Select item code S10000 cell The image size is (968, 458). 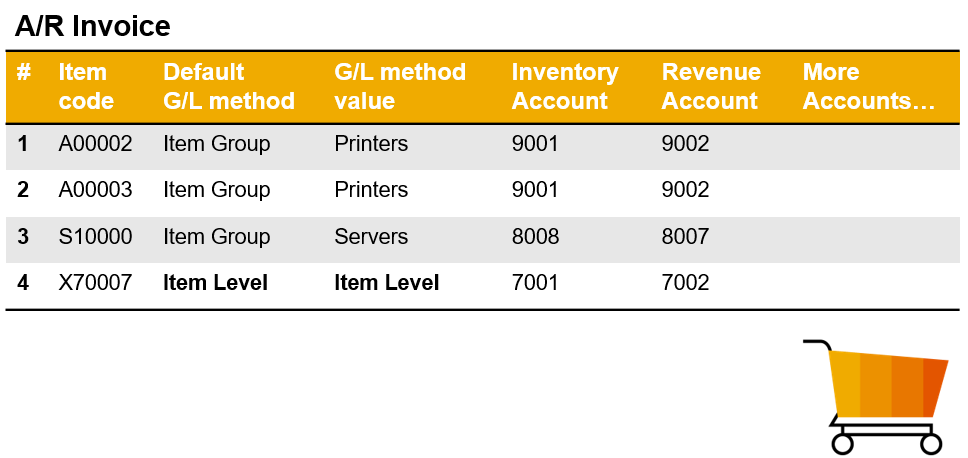click(95, 236)
